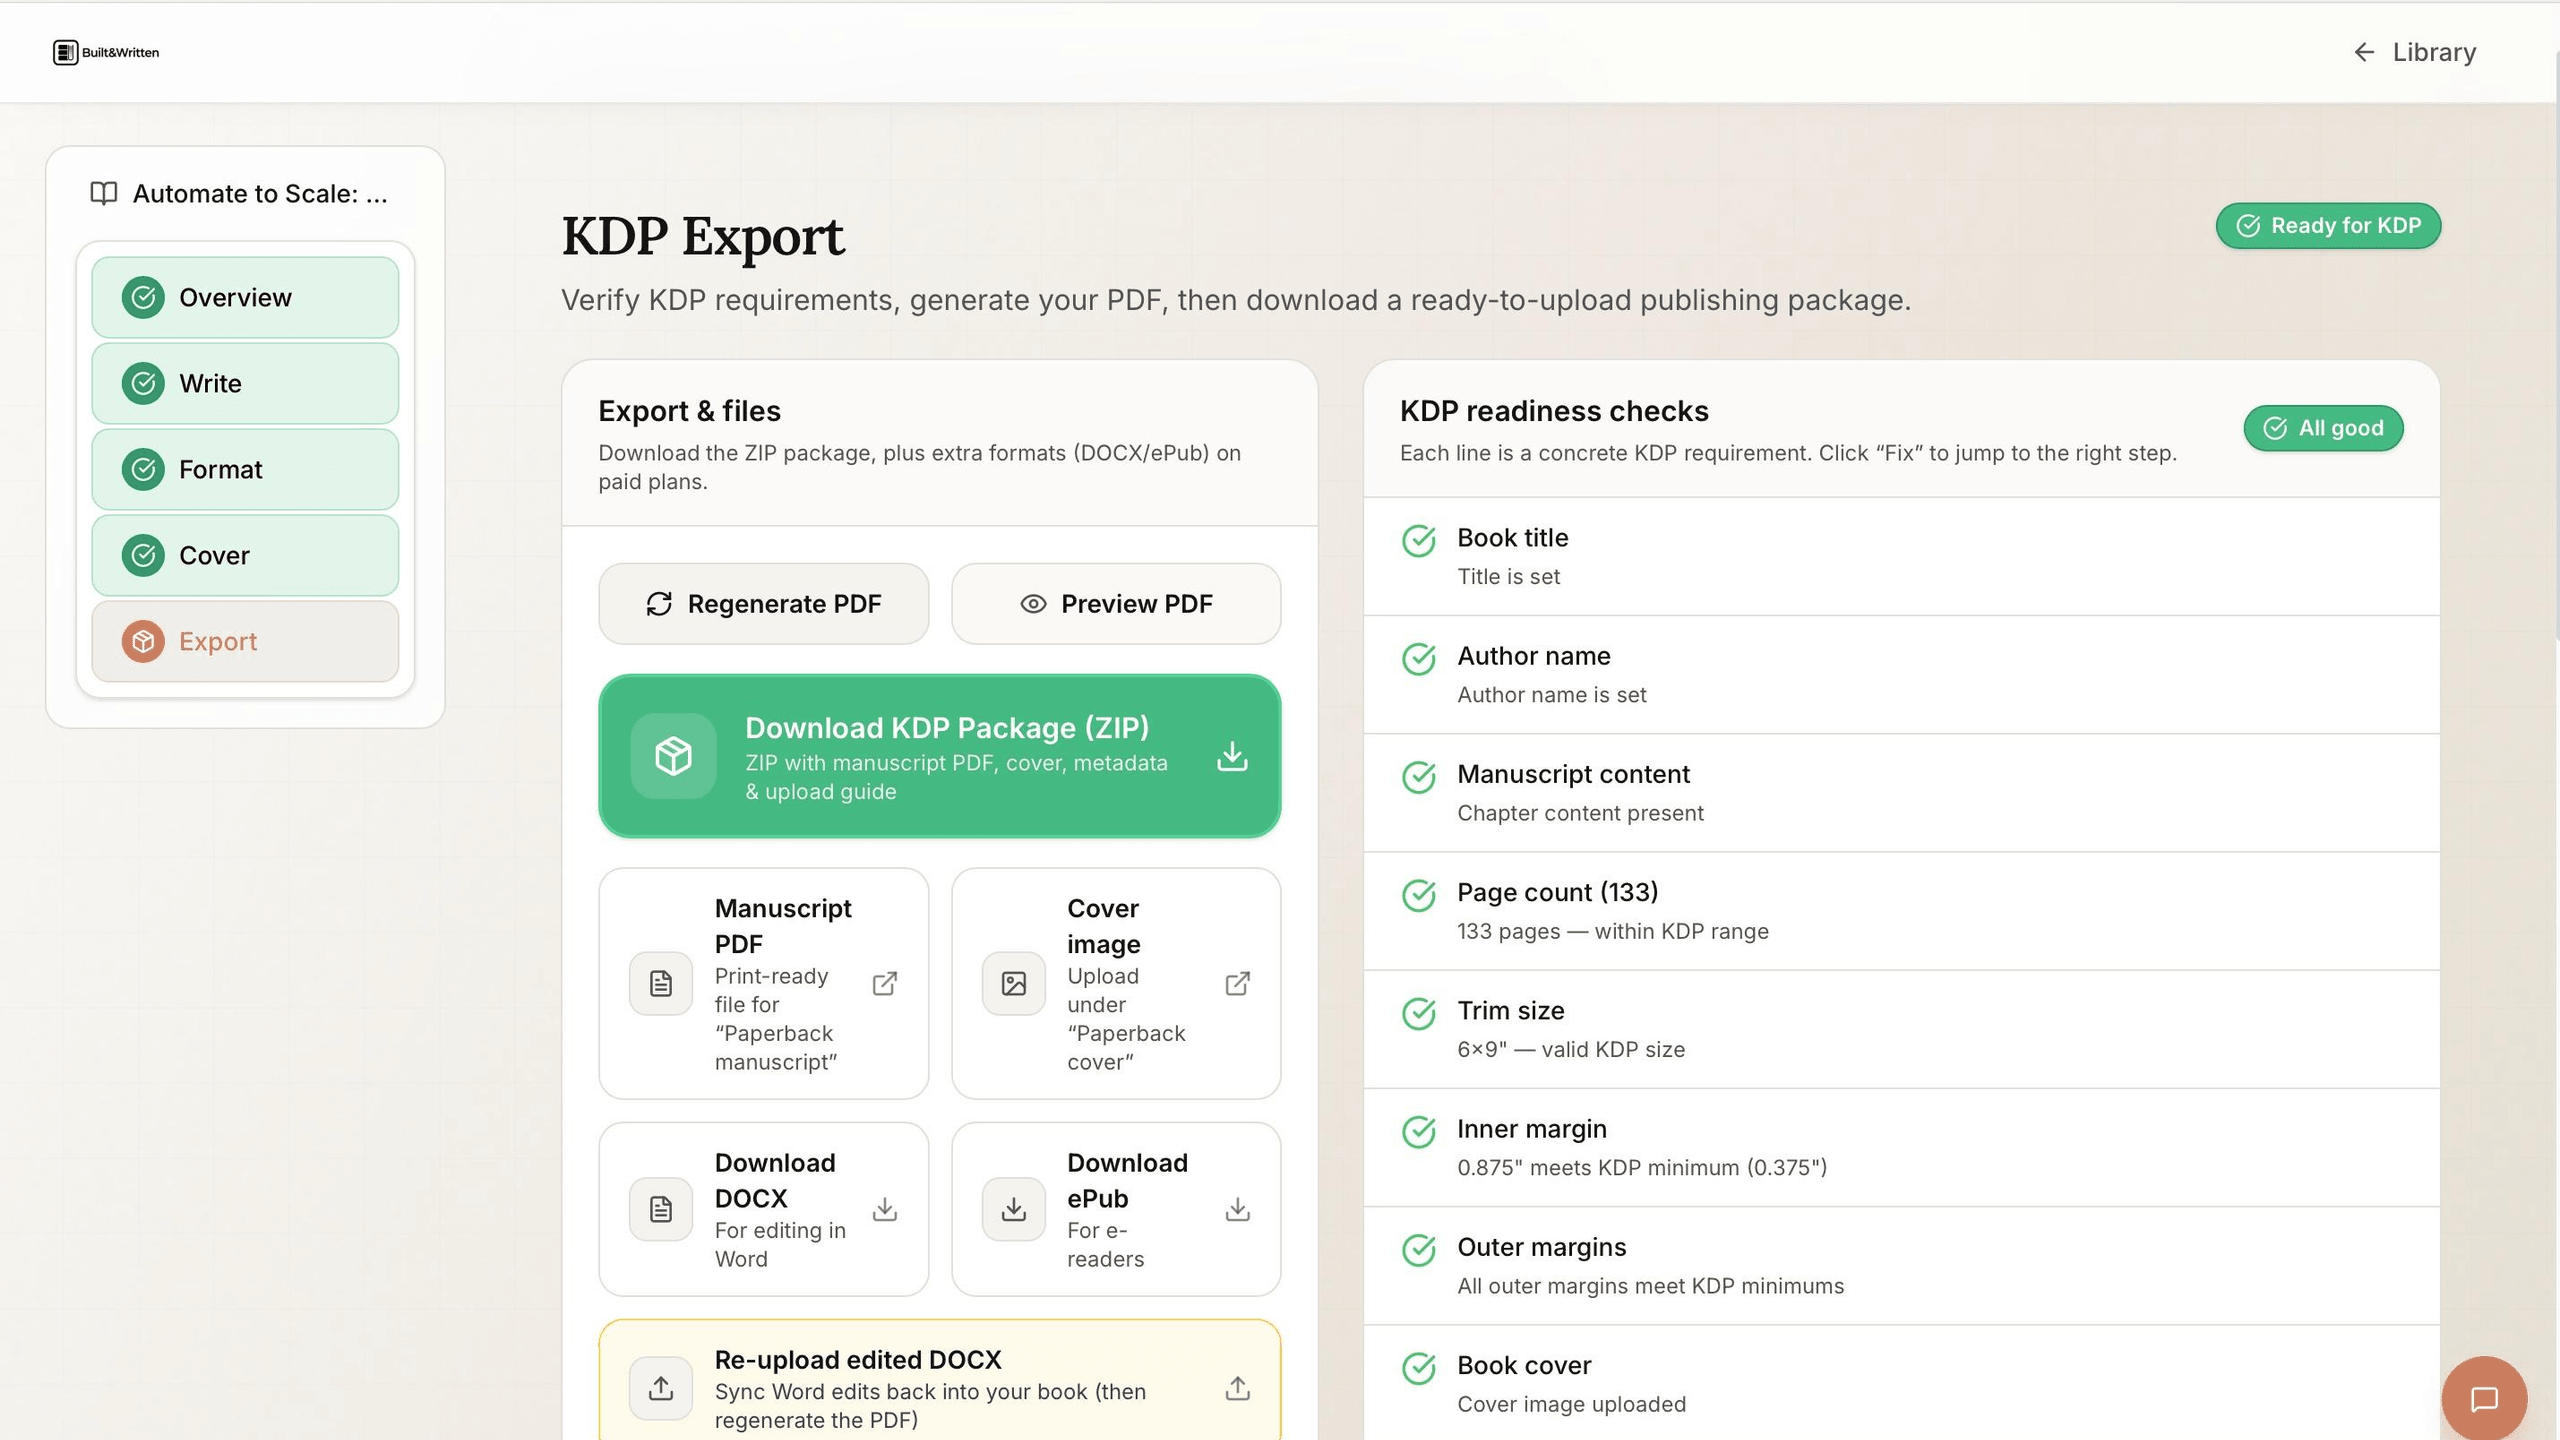Click the Ready for KDP status badge
Image resolution: width=2560 pixels, height=1440 pixels.
click(2328, 226)
